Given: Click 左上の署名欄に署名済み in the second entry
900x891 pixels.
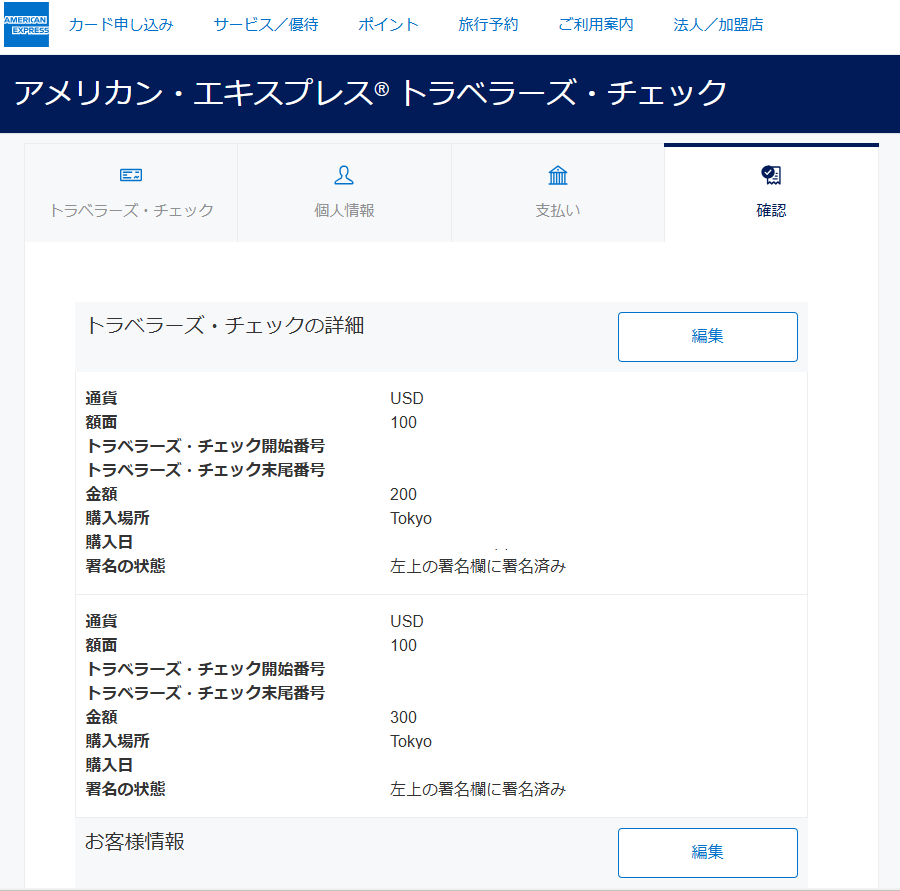Looking at the screenshot, I should pyautogui.click(x=478, y=789).
